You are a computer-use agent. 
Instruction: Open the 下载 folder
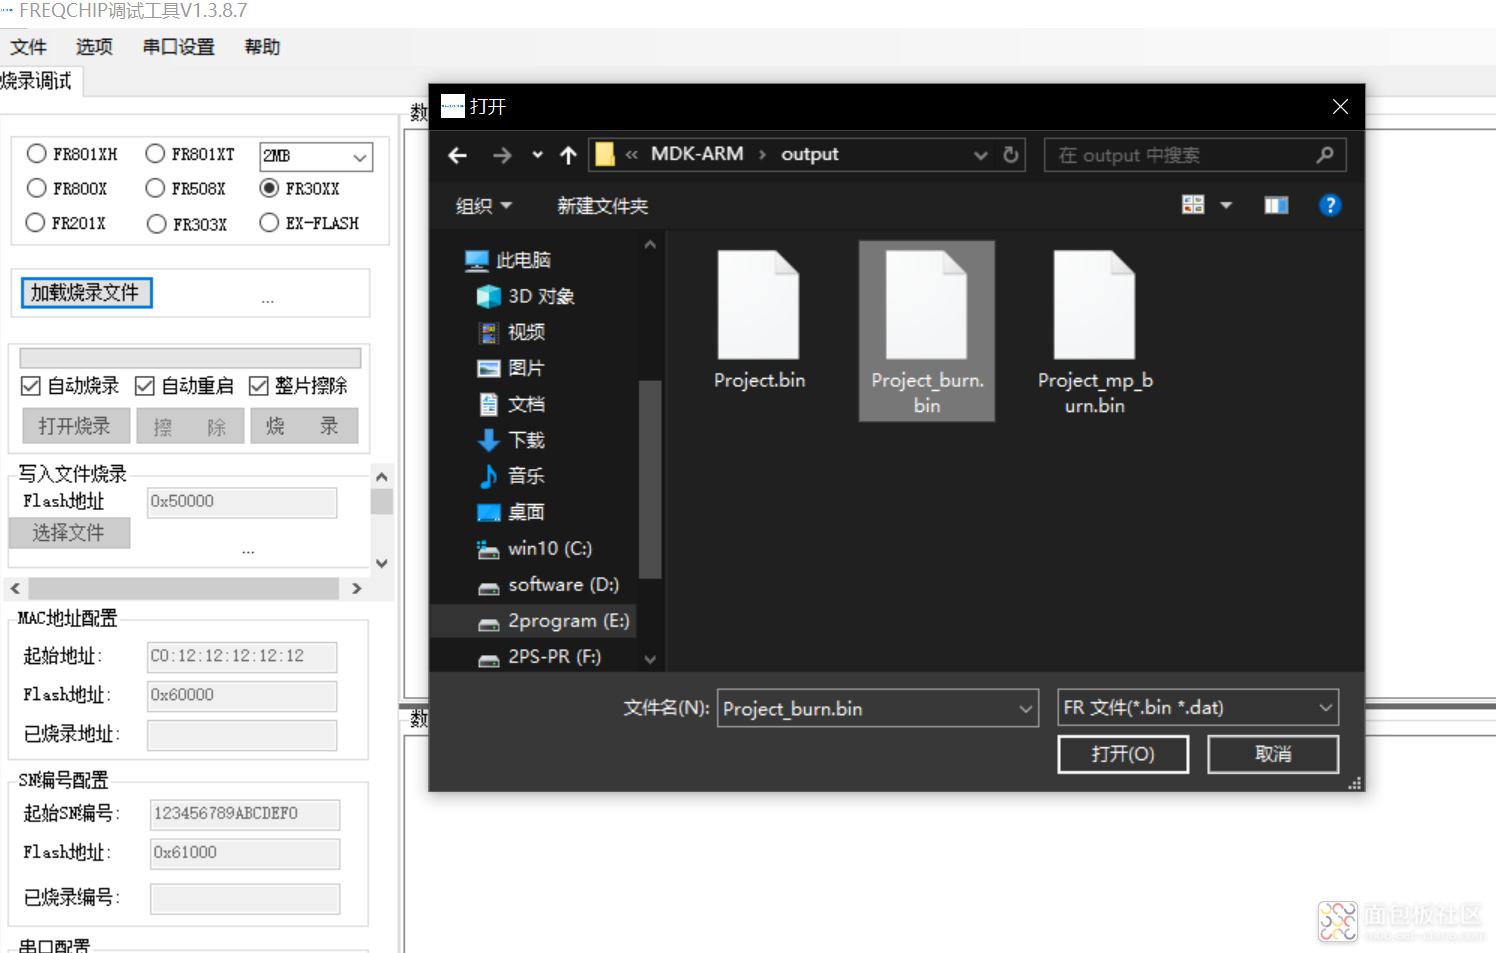coord(511,440)
